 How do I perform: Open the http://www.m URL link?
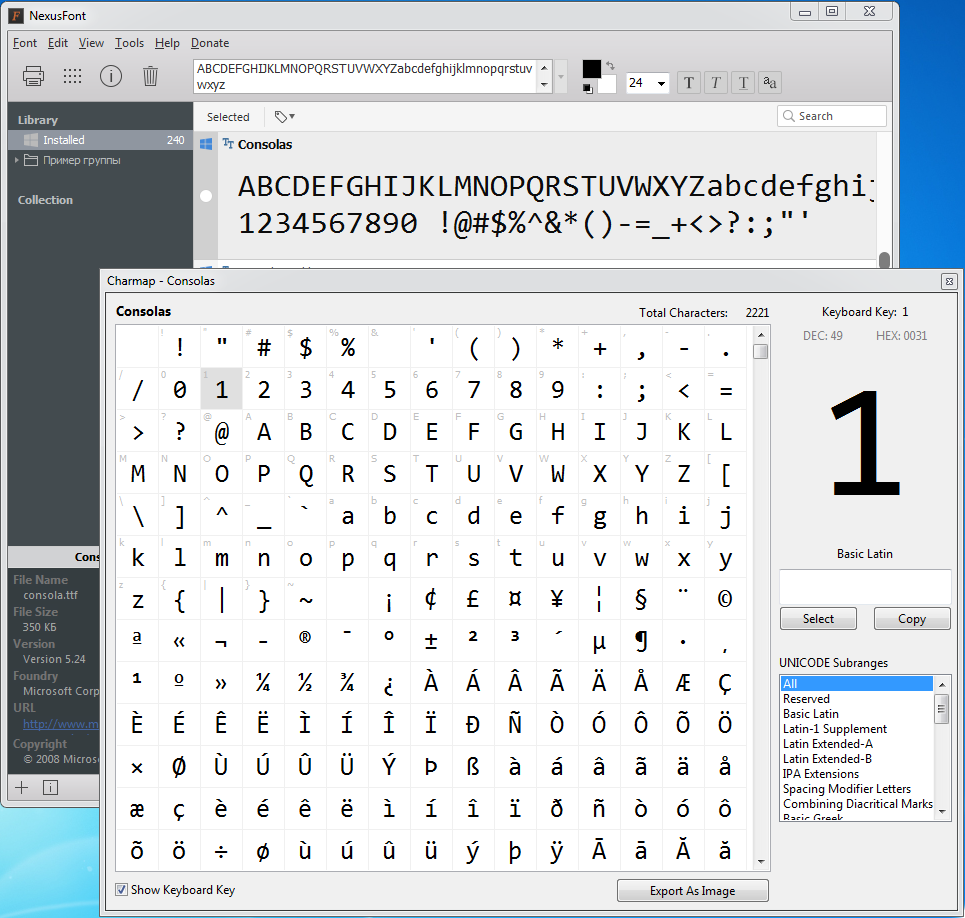pyautogui.click(x=60, y=724)
